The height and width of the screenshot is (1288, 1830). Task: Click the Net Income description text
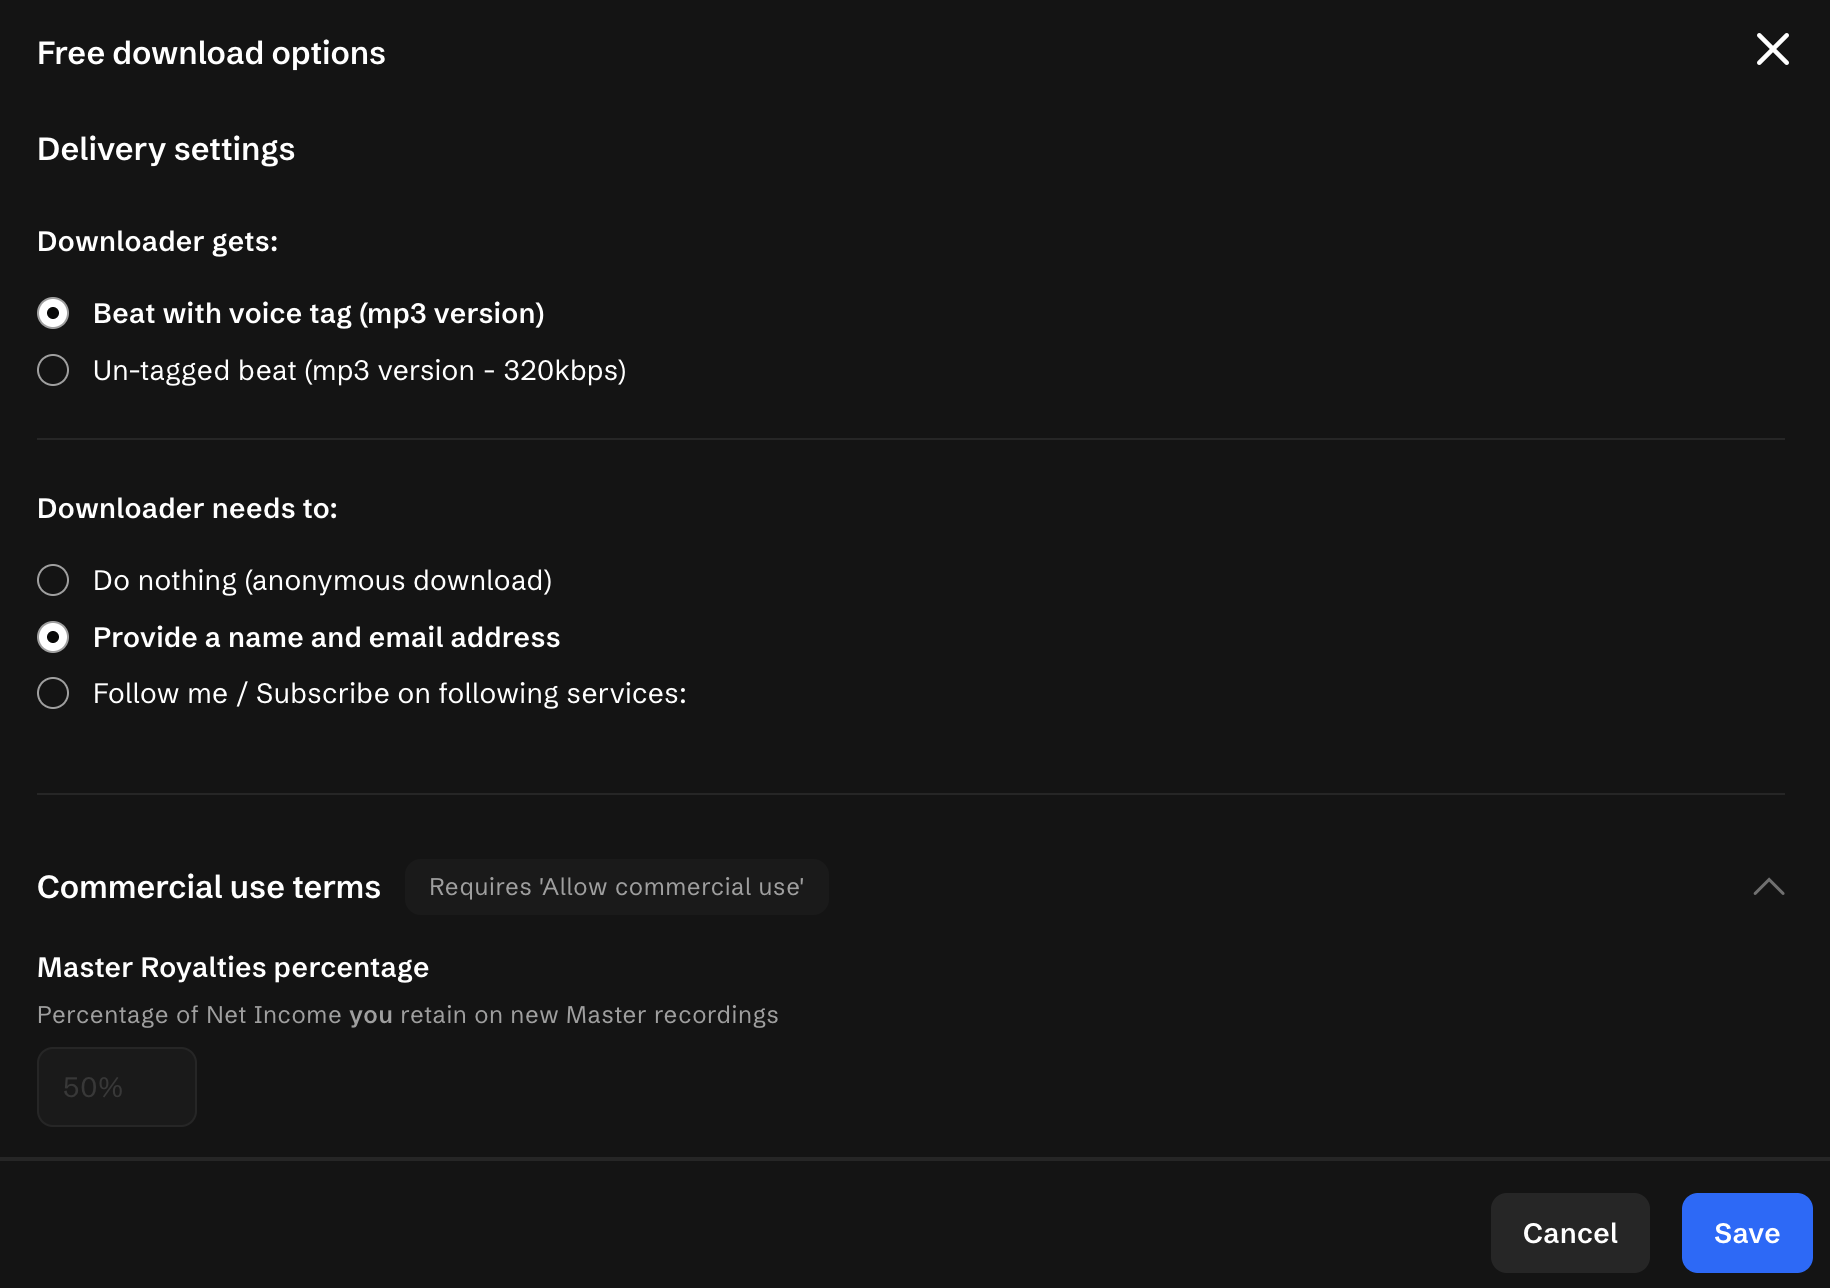[x=408, y=1014]
